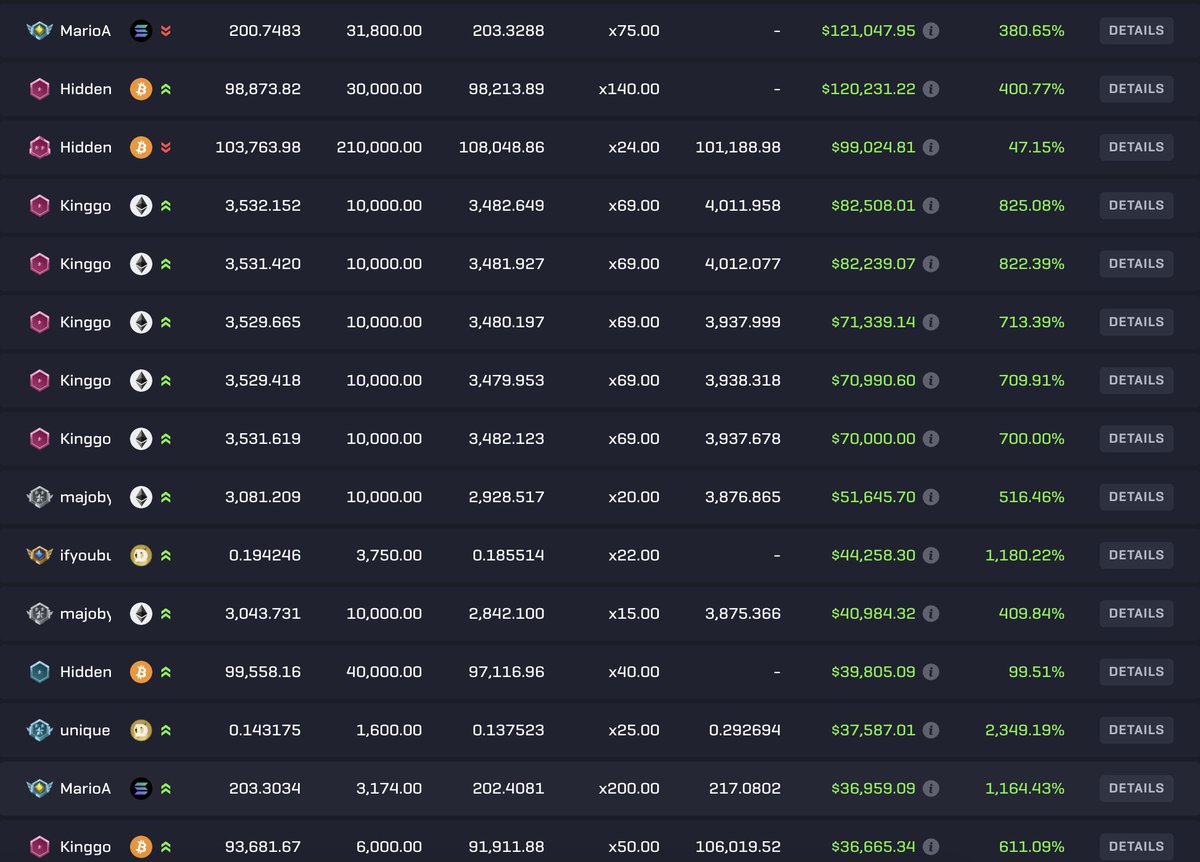The width and height of the screenshot is (1200, 862).
Task: Click the price 101,188.98
Action: point(738,147)
